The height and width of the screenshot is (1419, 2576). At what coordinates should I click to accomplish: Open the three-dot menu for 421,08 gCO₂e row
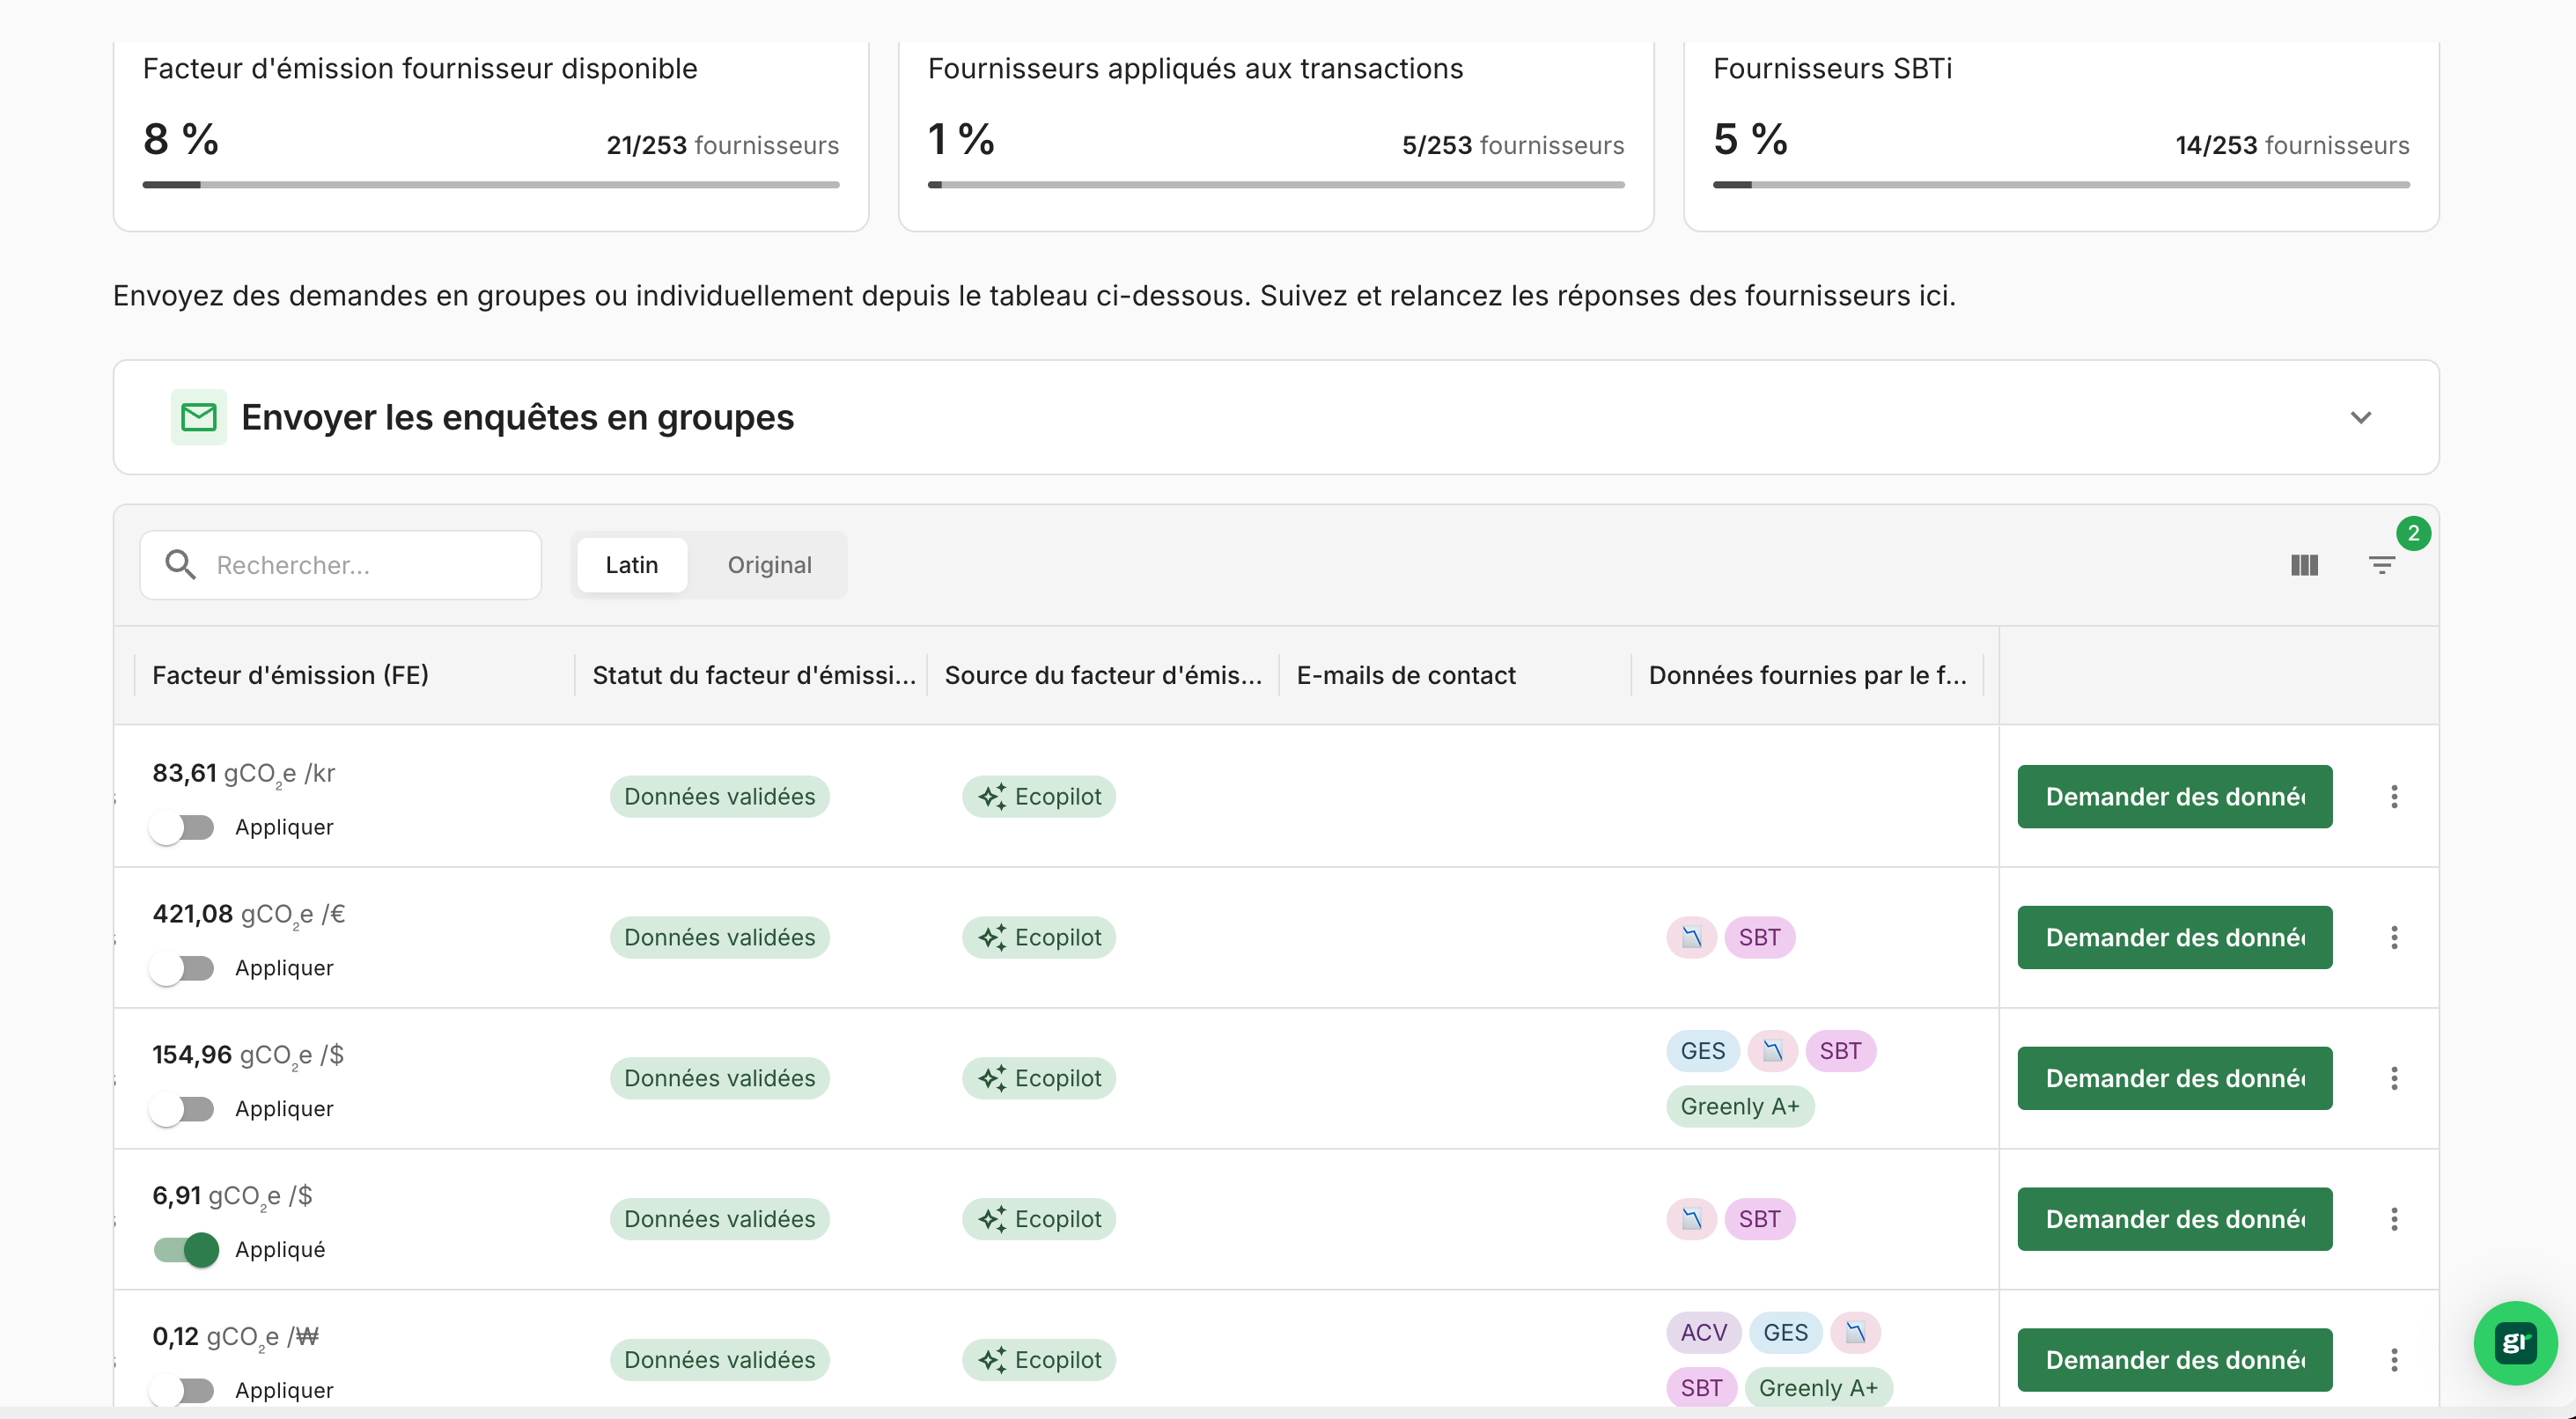click(2394, 938)
